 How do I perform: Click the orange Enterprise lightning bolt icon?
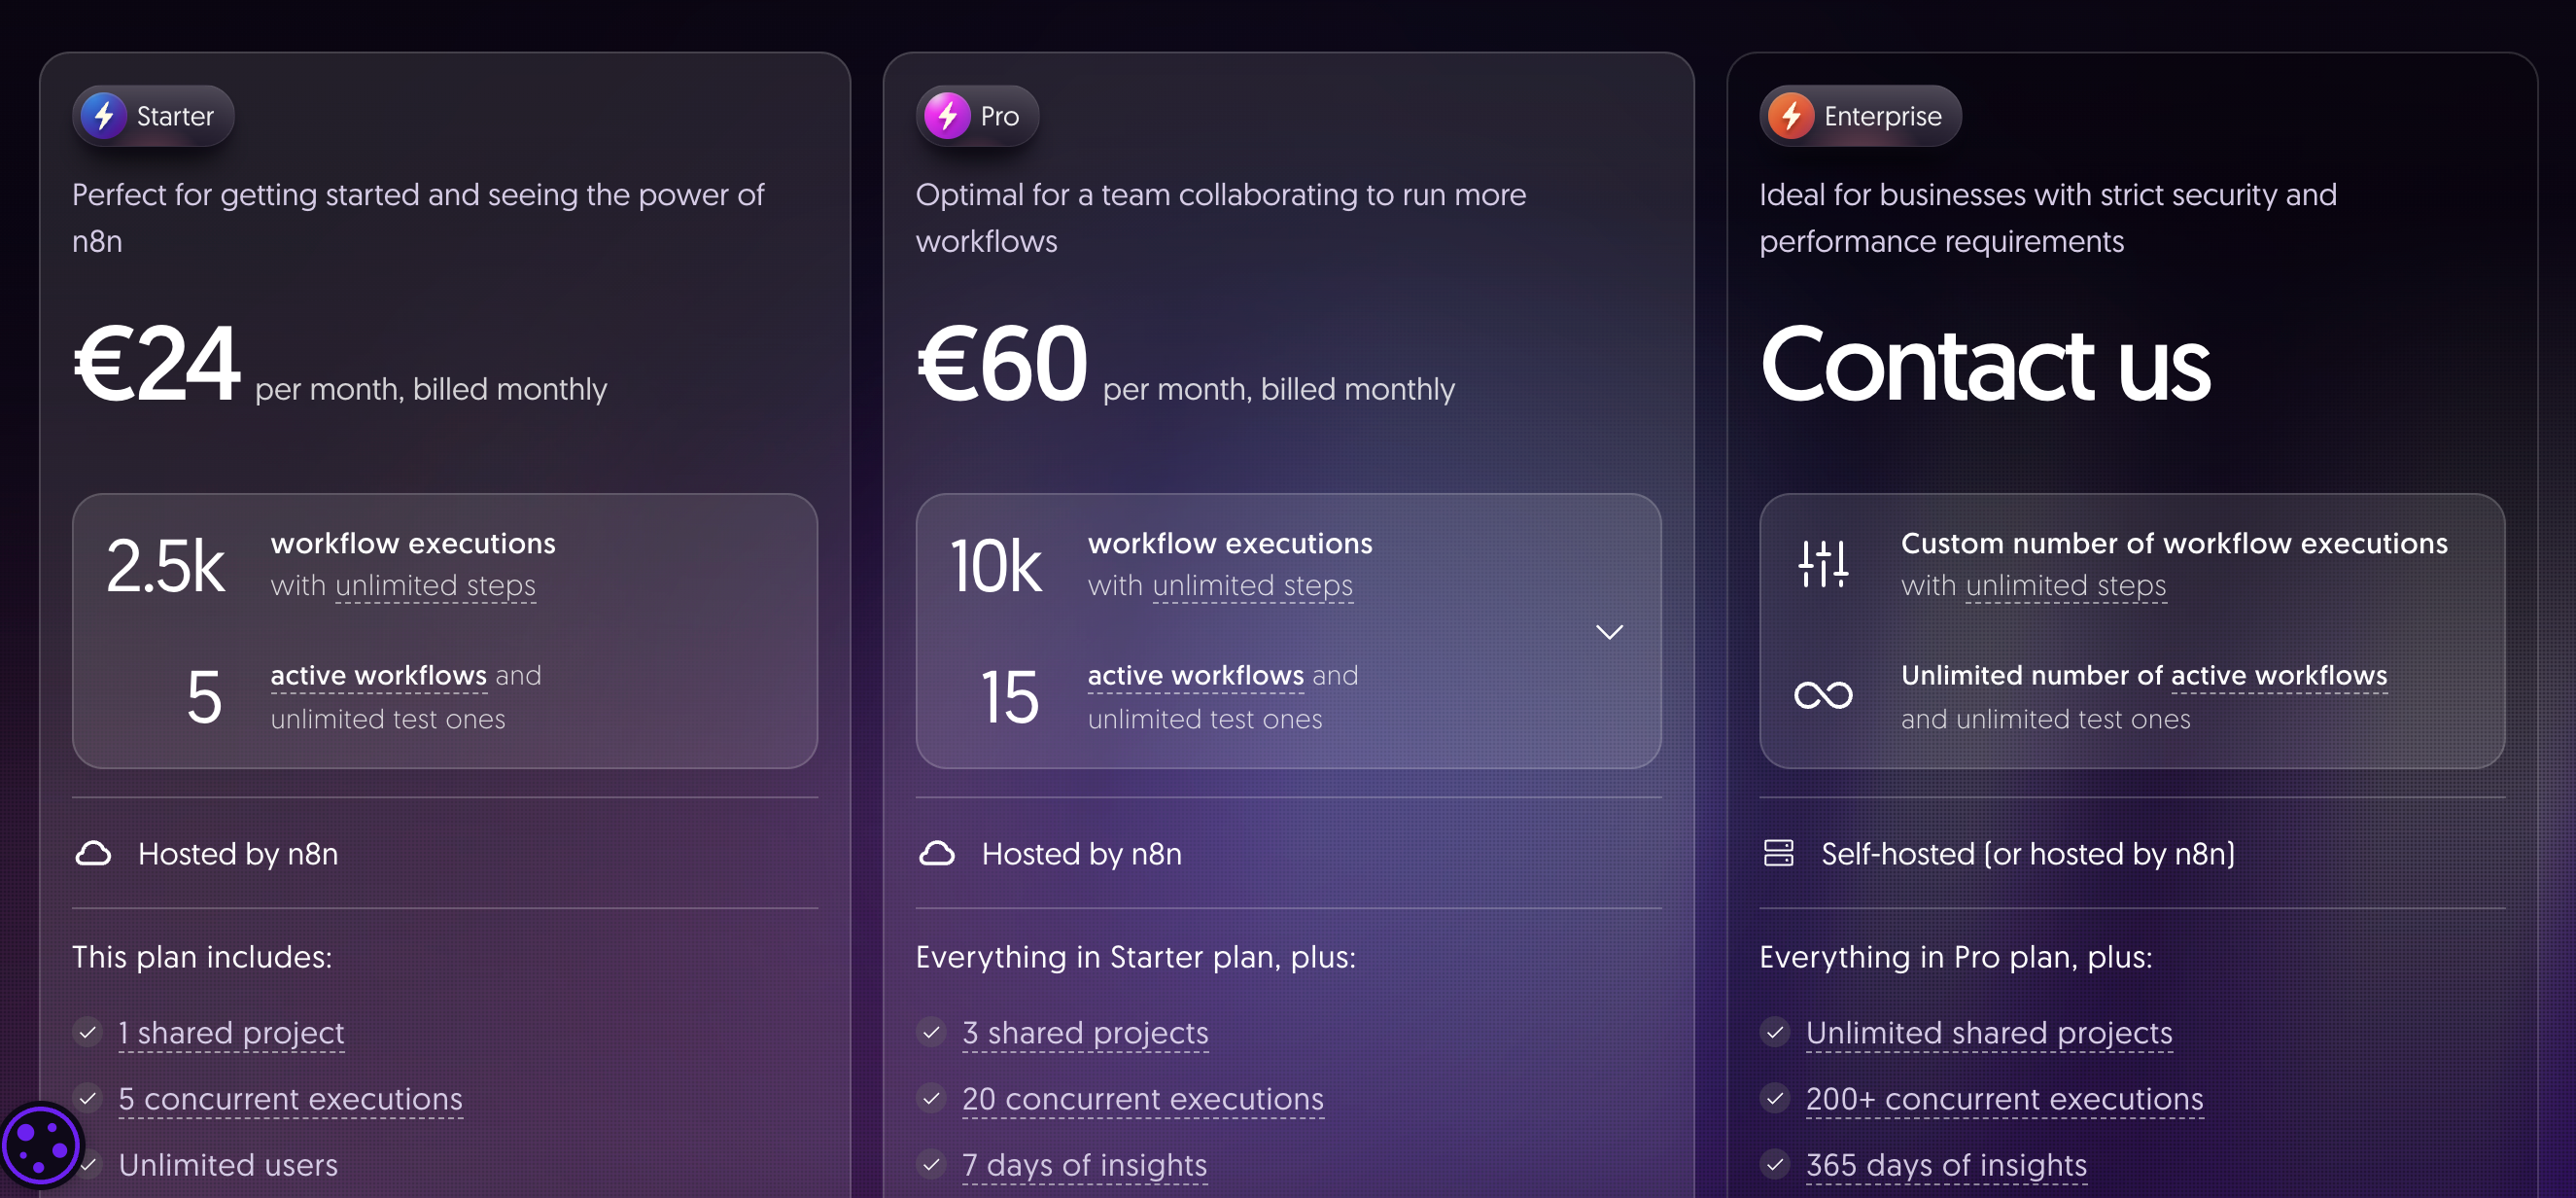pos(1791,116)
